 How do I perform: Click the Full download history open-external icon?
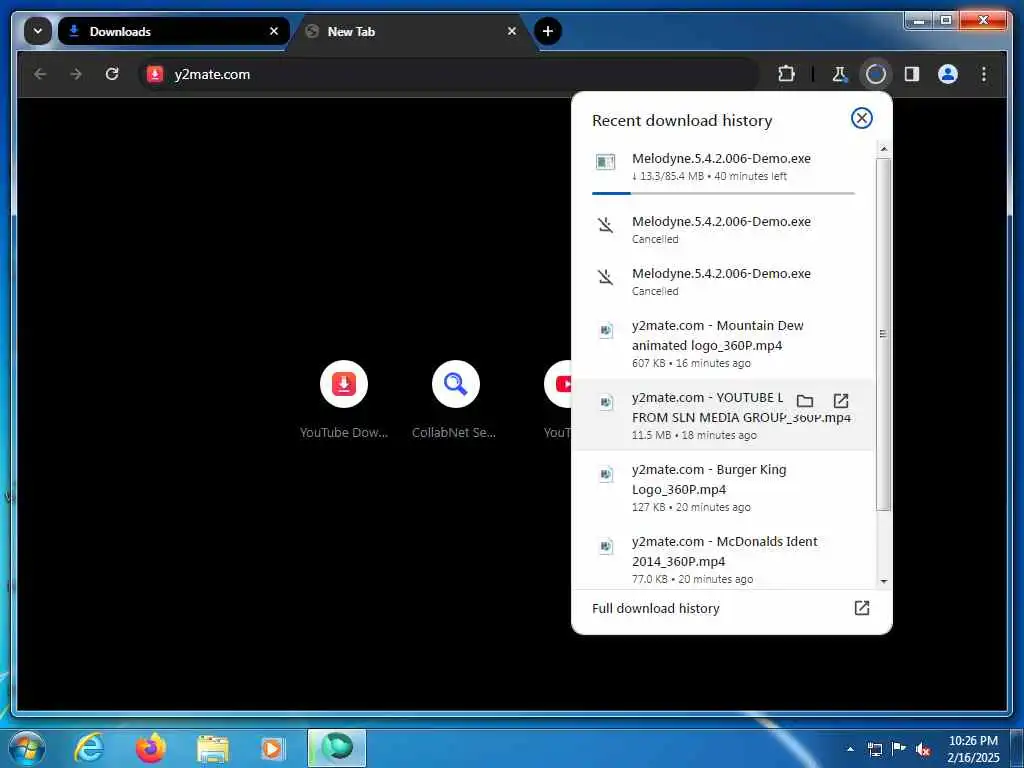tap(861, 609)
